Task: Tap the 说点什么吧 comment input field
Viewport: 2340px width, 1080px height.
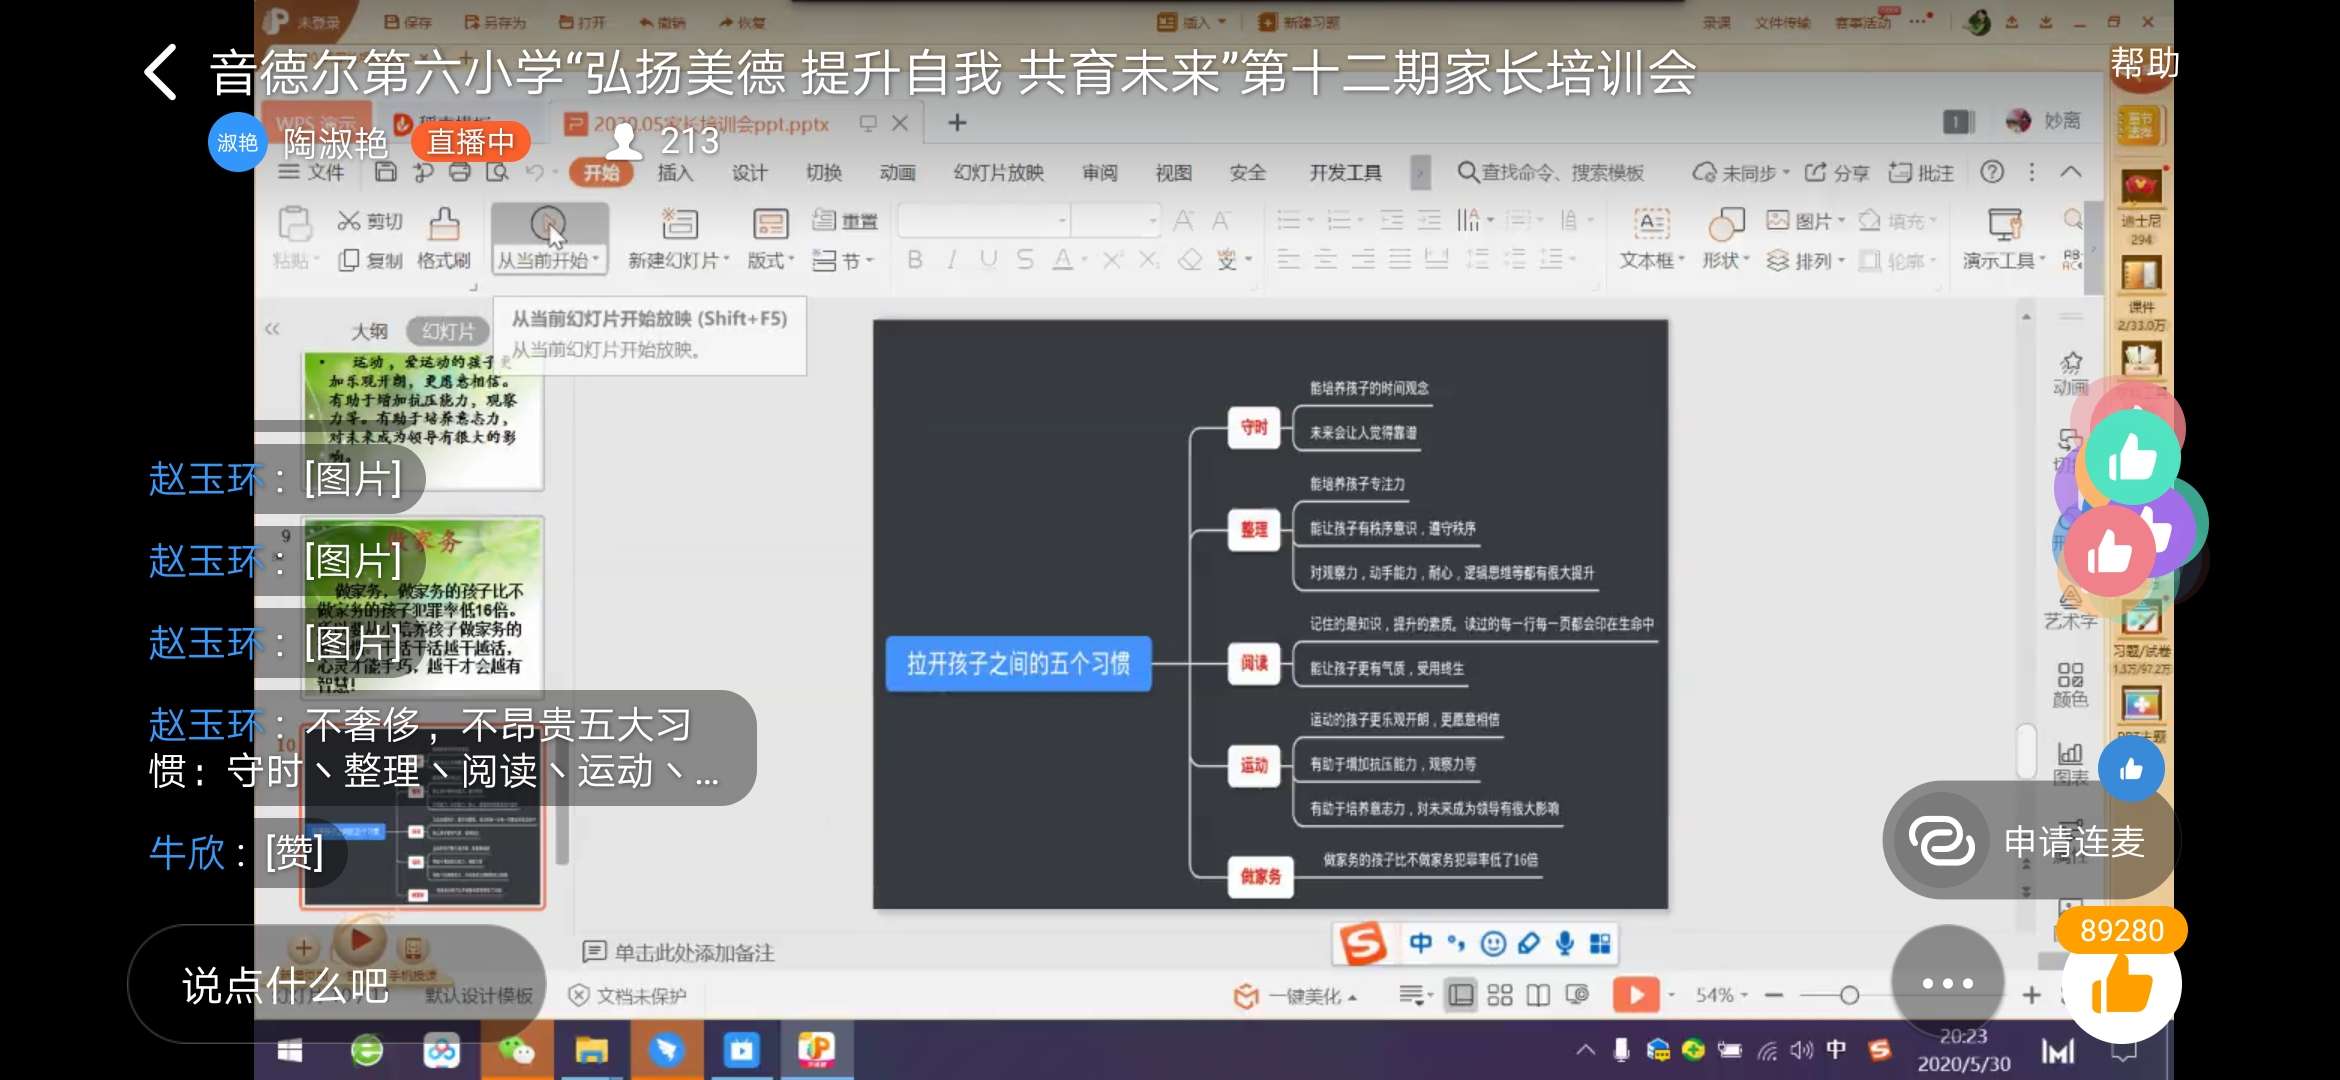Action: [336, 985]
